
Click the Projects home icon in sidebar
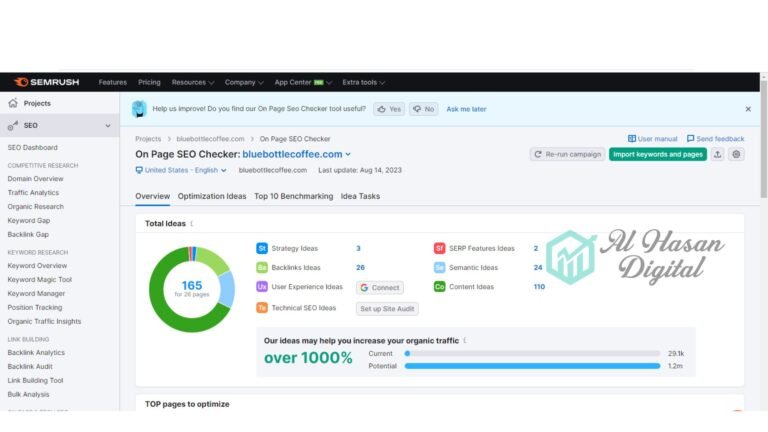click(x=13, y=103)
